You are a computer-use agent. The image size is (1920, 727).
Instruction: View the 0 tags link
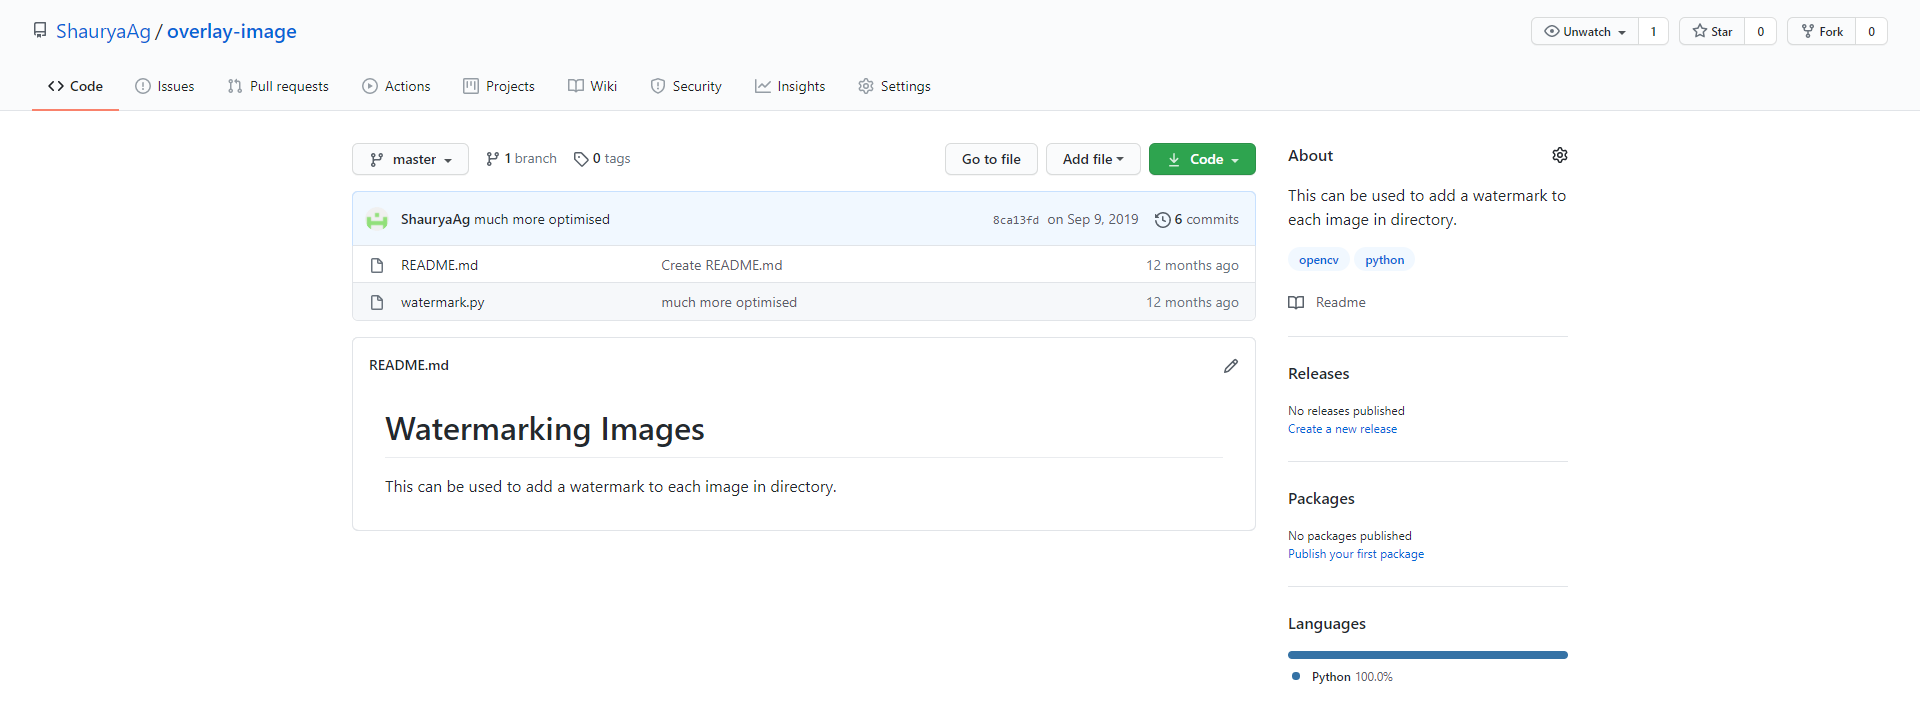coord(602,158)
